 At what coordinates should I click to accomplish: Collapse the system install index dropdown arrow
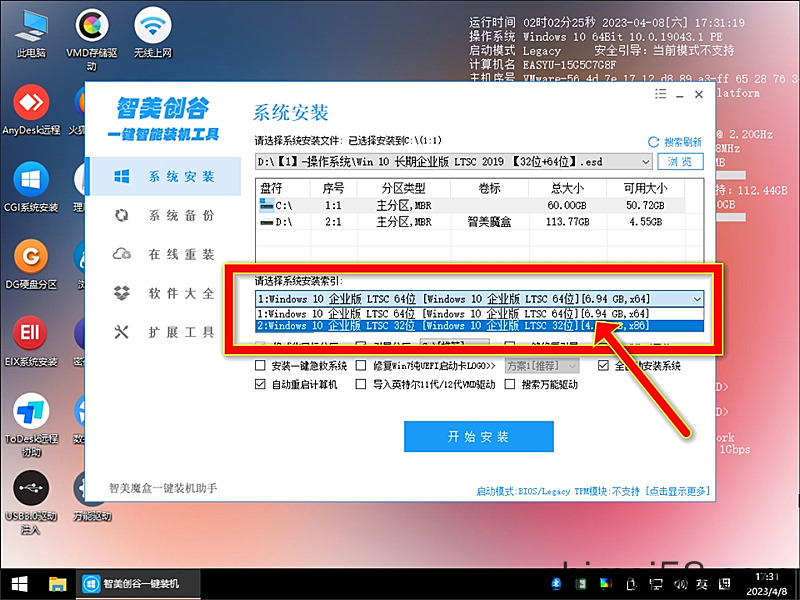(697, 299)
